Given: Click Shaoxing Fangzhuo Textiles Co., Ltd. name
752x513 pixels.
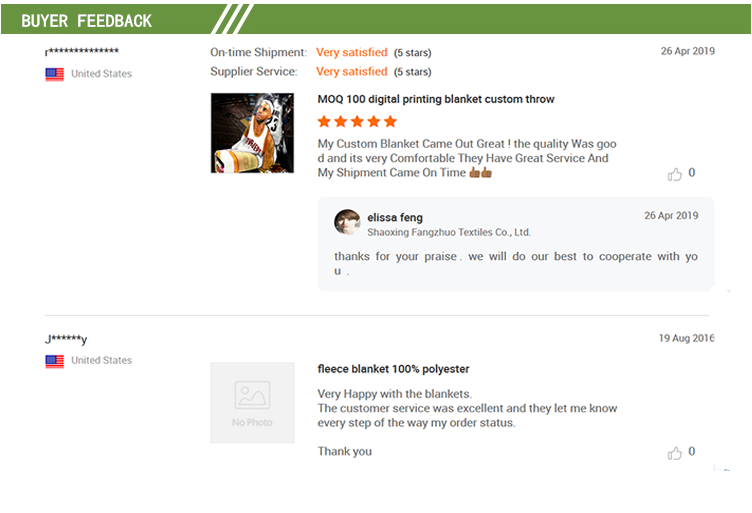Looking at the screenshot, I should click(449, 233).
